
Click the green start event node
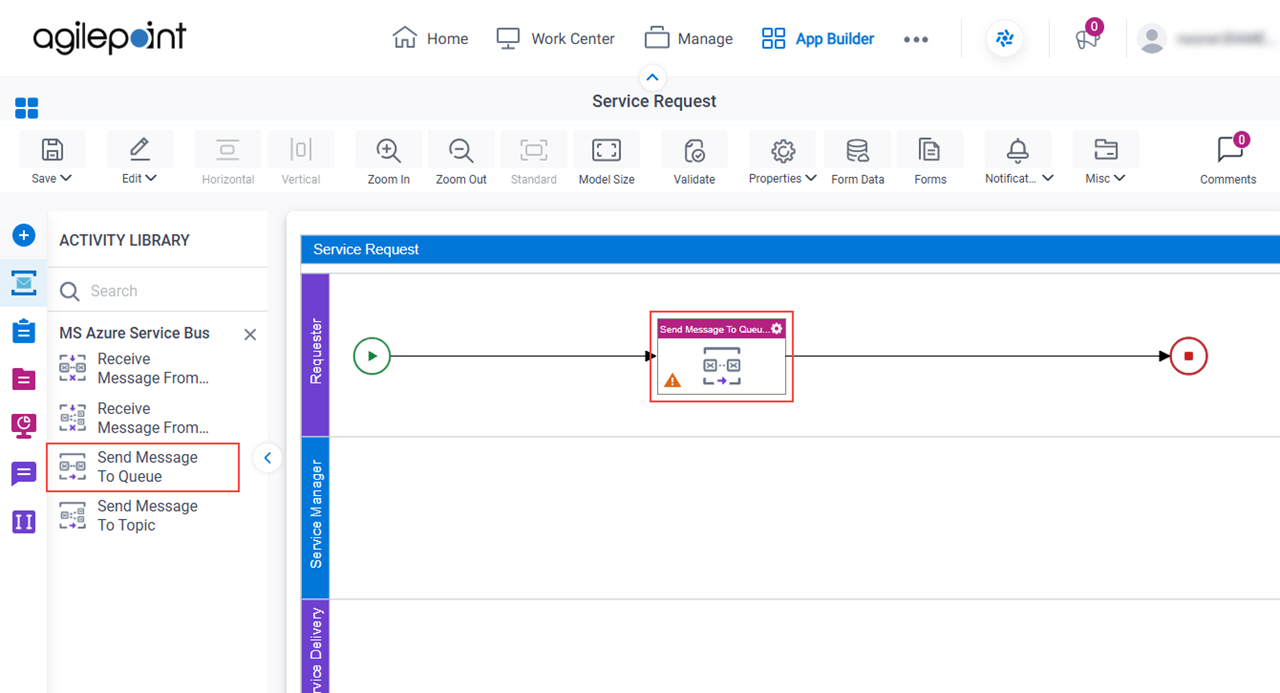372,356
